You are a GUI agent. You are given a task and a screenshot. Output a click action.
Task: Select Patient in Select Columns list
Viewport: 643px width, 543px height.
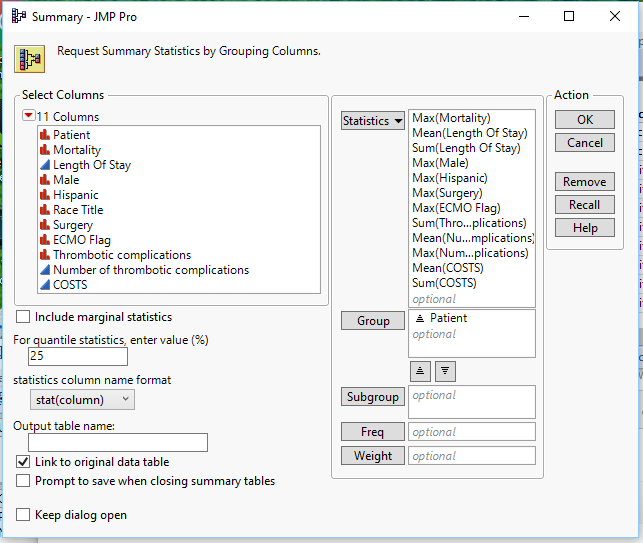coord(71,135)
